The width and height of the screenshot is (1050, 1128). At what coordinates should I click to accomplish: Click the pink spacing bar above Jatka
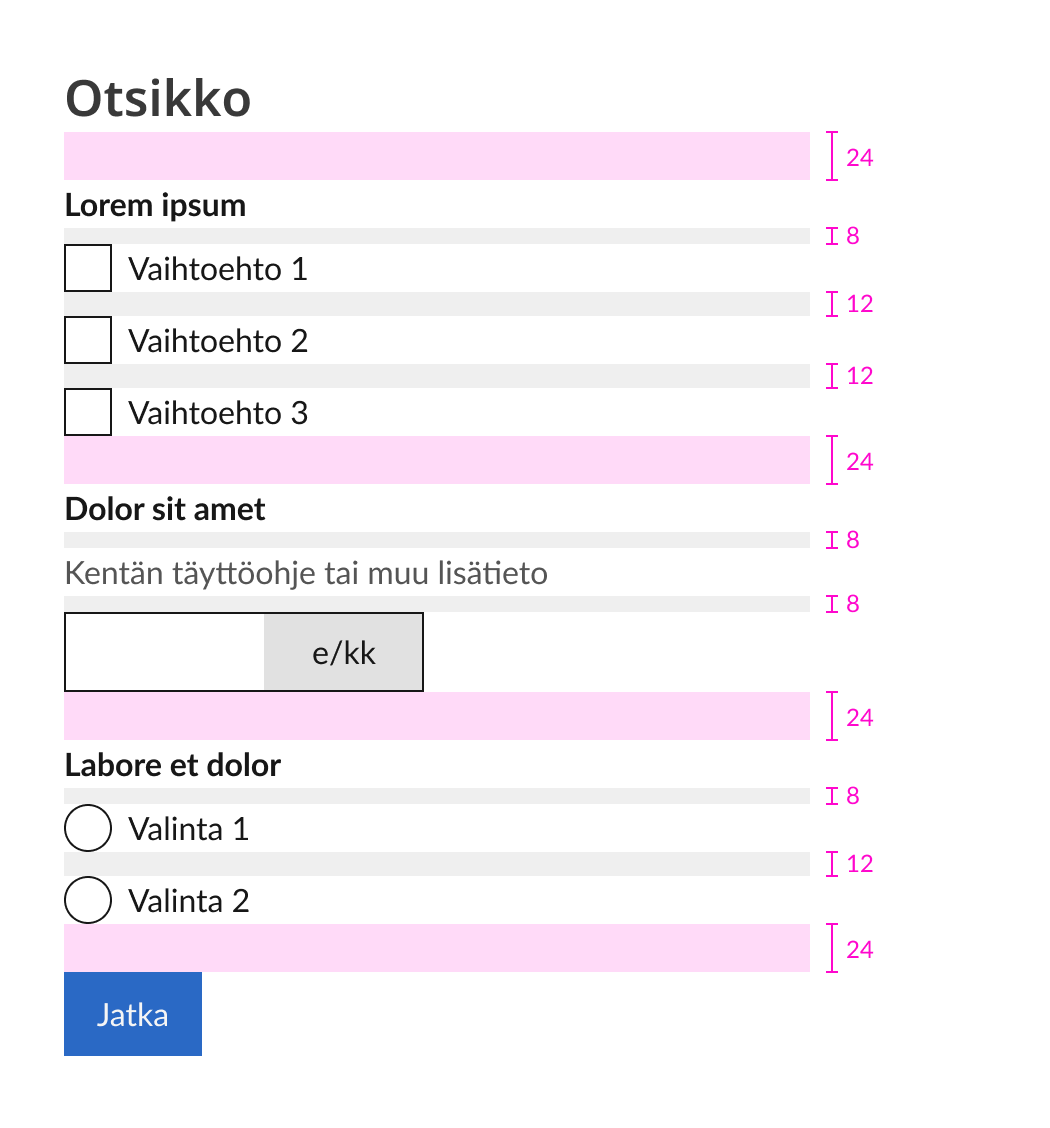pyautogui.click(x=437, y=948)
